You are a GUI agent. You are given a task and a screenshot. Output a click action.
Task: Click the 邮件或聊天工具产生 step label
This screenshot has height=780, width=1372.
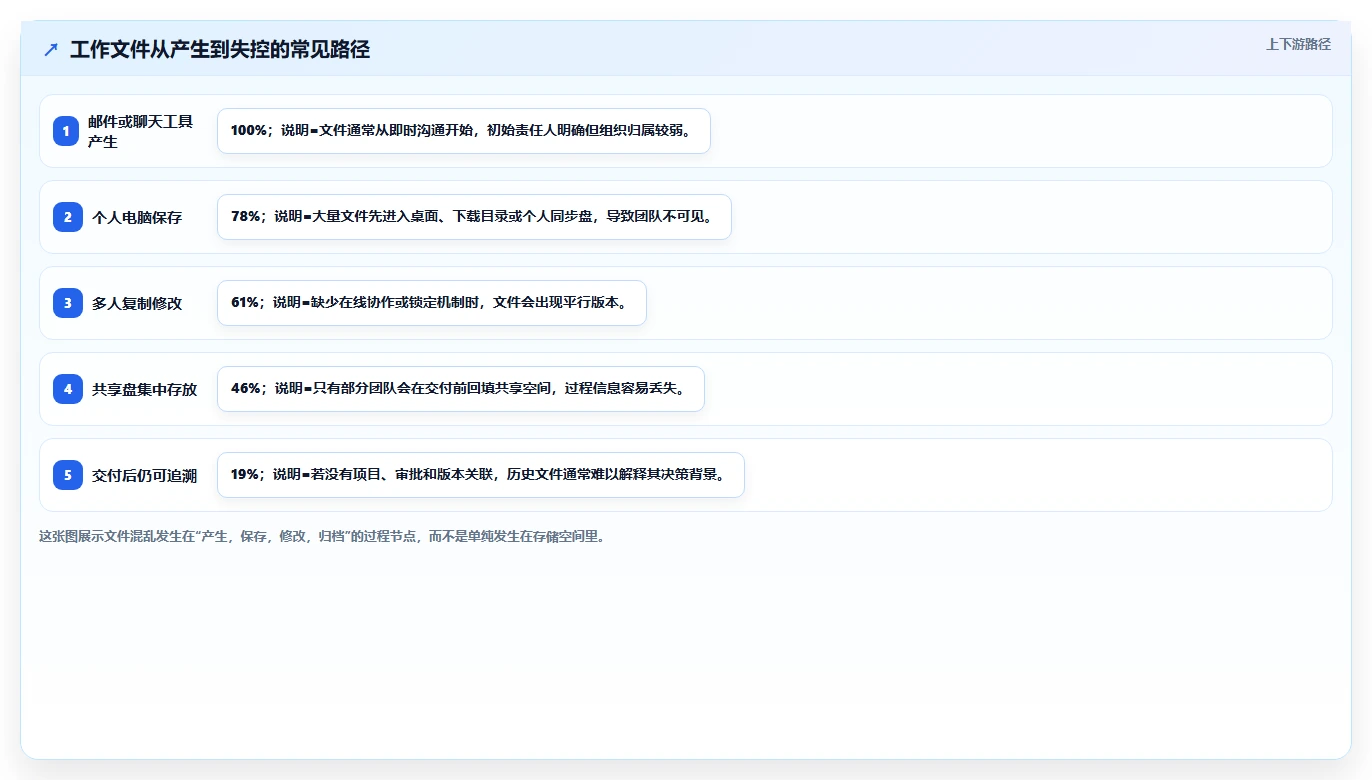pyautogui.click(x=141, y=131)
